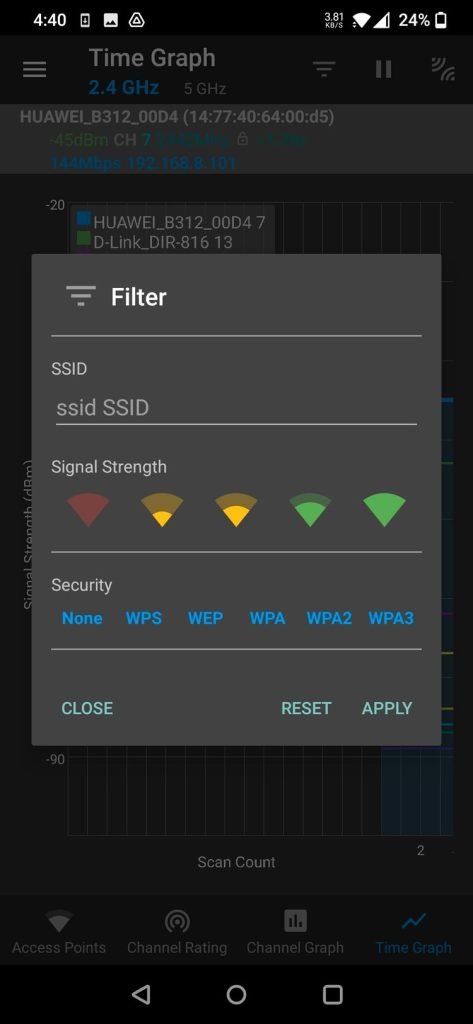The width and height of the screenshot is (473, 1024).
Task: Tap the pause scanning icon
Action: pos(383,69)
